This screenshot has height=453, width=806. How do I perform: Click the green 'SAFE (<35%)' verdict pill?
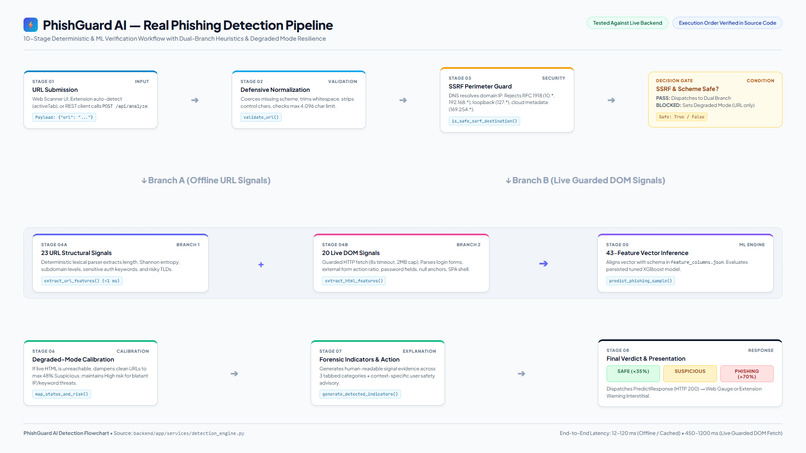tap(633, 373)
